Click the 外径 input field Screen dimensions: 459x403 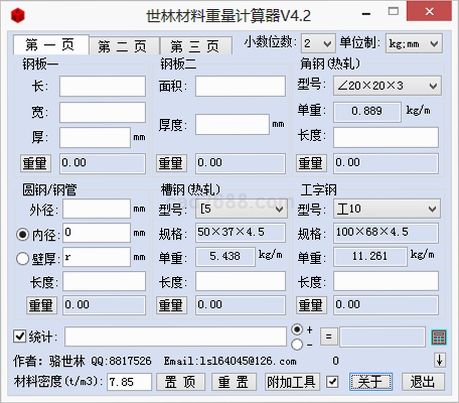[x=96, y=209]
